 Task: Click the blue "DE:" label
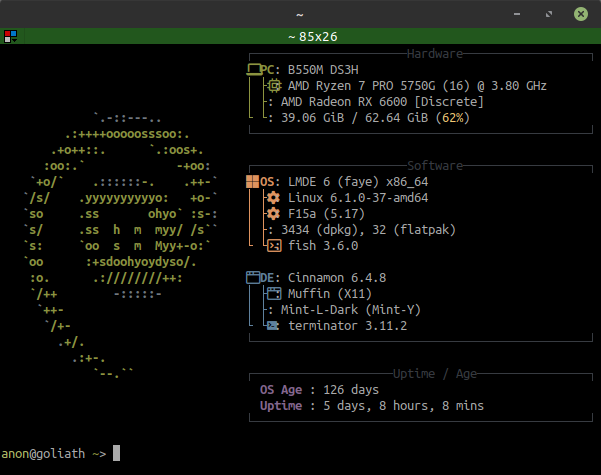[270, 278]
